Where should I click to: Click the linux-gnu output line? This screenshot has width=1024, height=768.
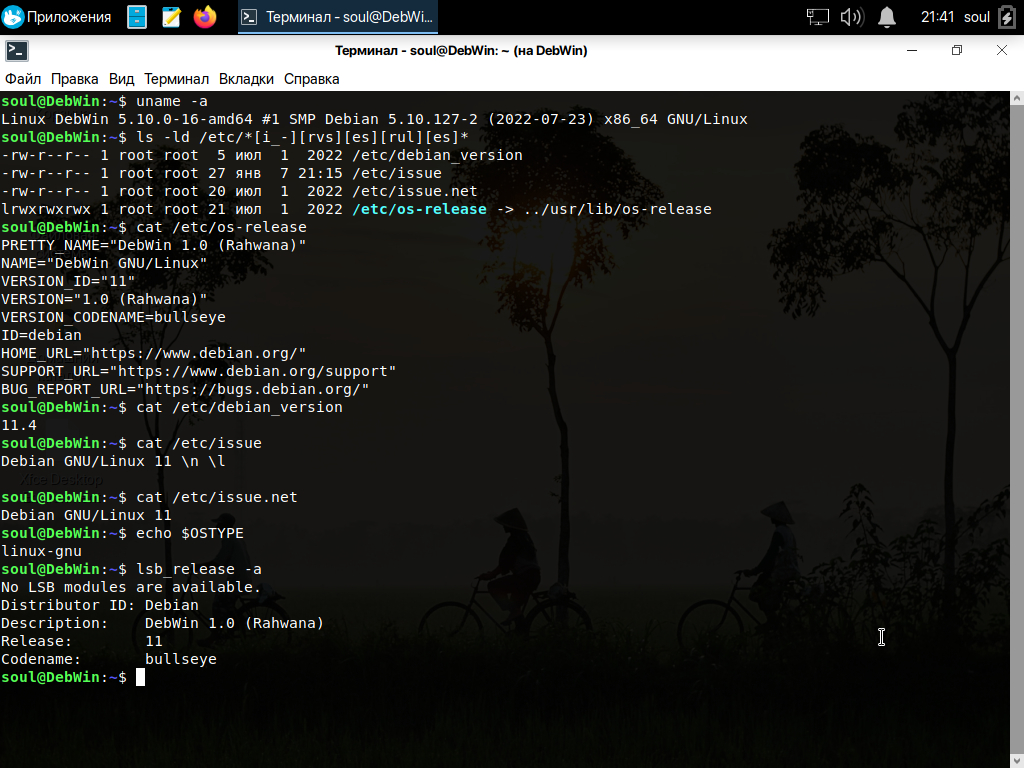pos(41,551)
